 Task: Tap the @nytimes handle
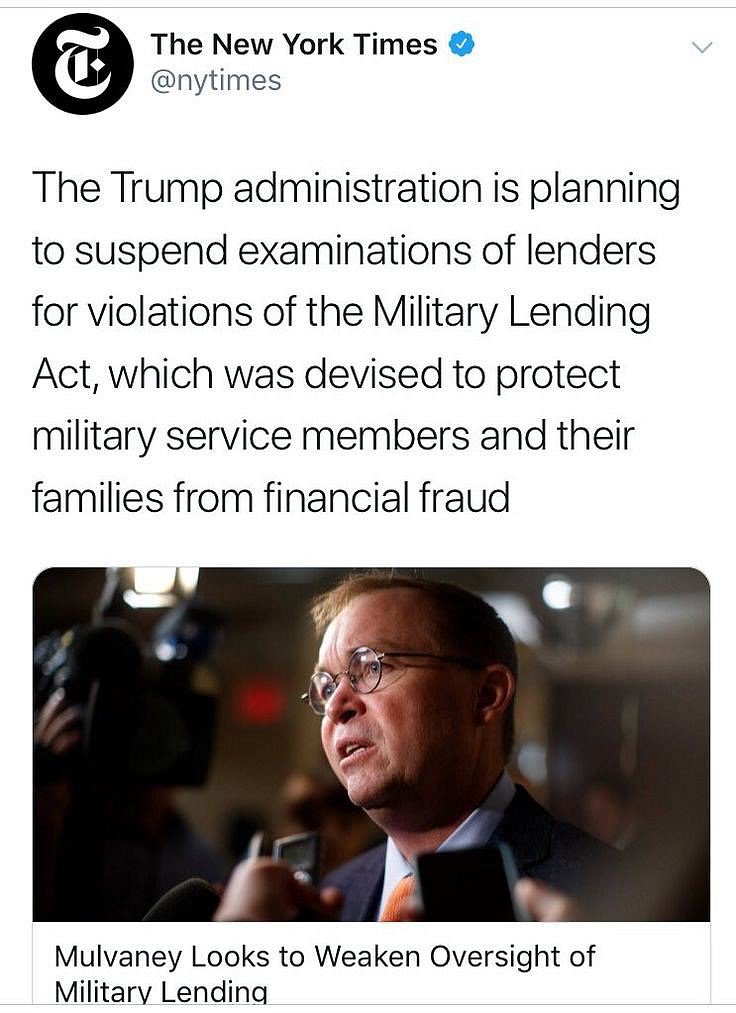coord(215,81)
